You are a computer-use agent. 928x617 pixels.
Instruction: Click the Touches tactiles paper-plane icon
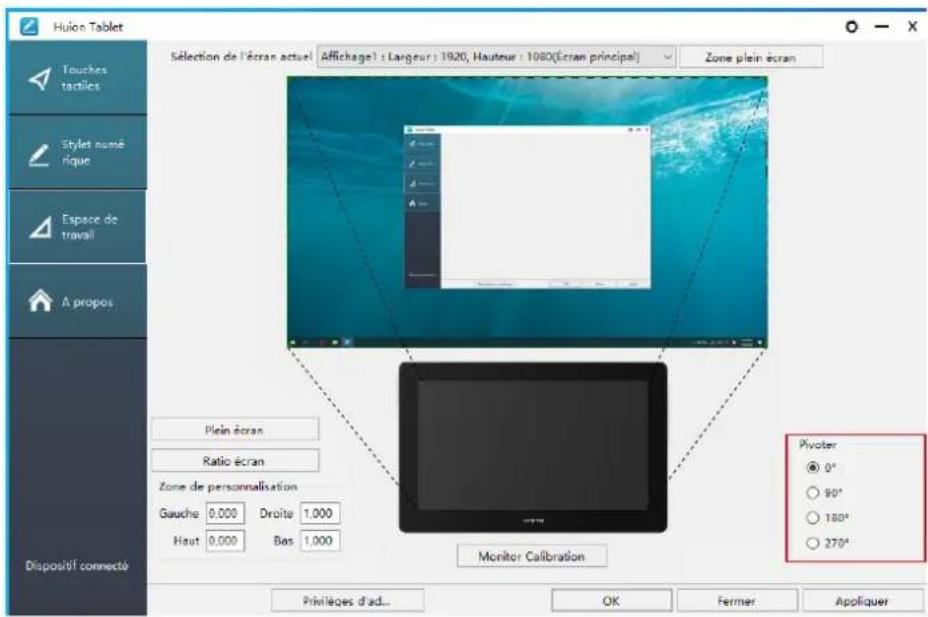coord(40,78)
